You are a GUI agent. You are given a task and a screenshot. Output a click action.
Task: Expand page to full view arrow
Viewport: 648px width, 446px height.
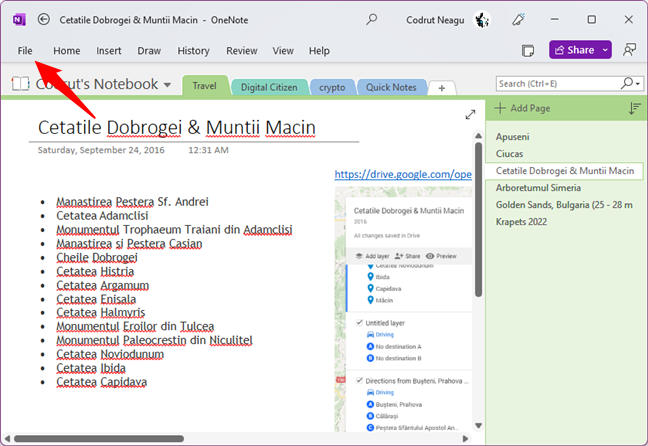470,115
